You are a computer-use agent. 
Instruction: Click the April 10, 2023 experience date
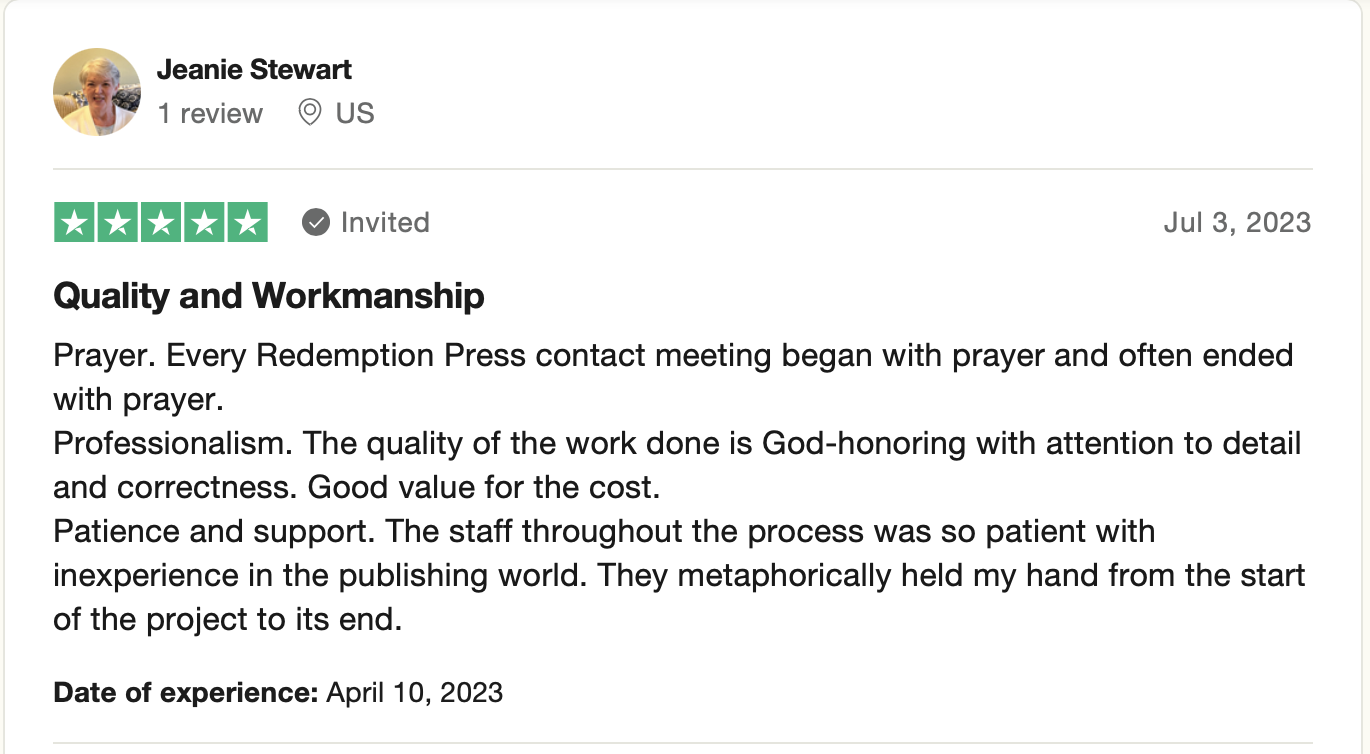(415, 692)
